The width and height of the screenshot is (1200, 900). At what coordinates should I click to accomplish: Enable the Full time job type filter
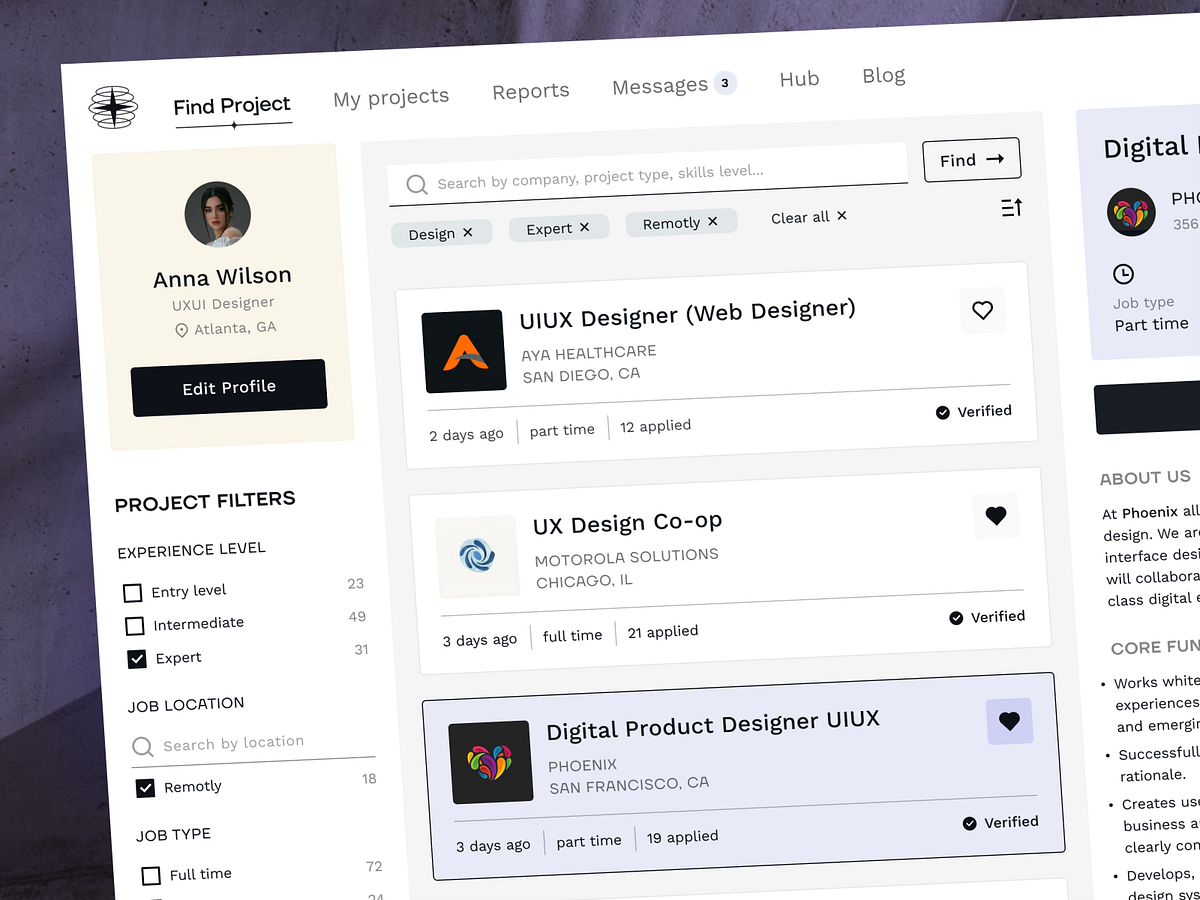coord(151,876)
